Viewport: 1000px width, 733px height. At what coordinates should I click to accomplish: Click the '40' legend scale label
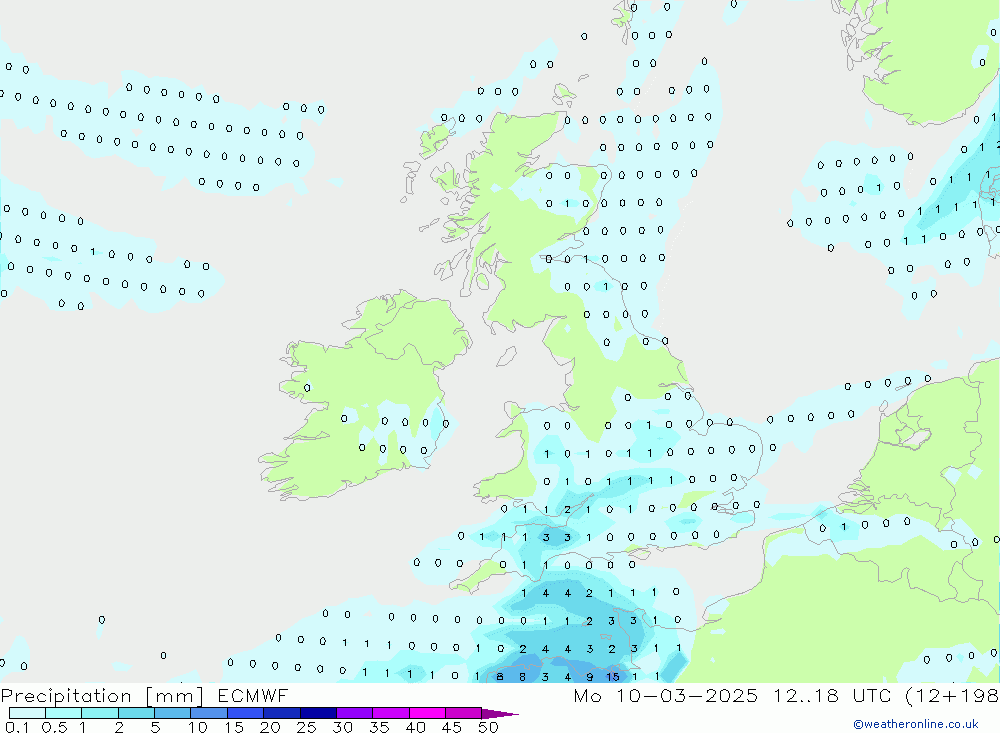[415, 727]
